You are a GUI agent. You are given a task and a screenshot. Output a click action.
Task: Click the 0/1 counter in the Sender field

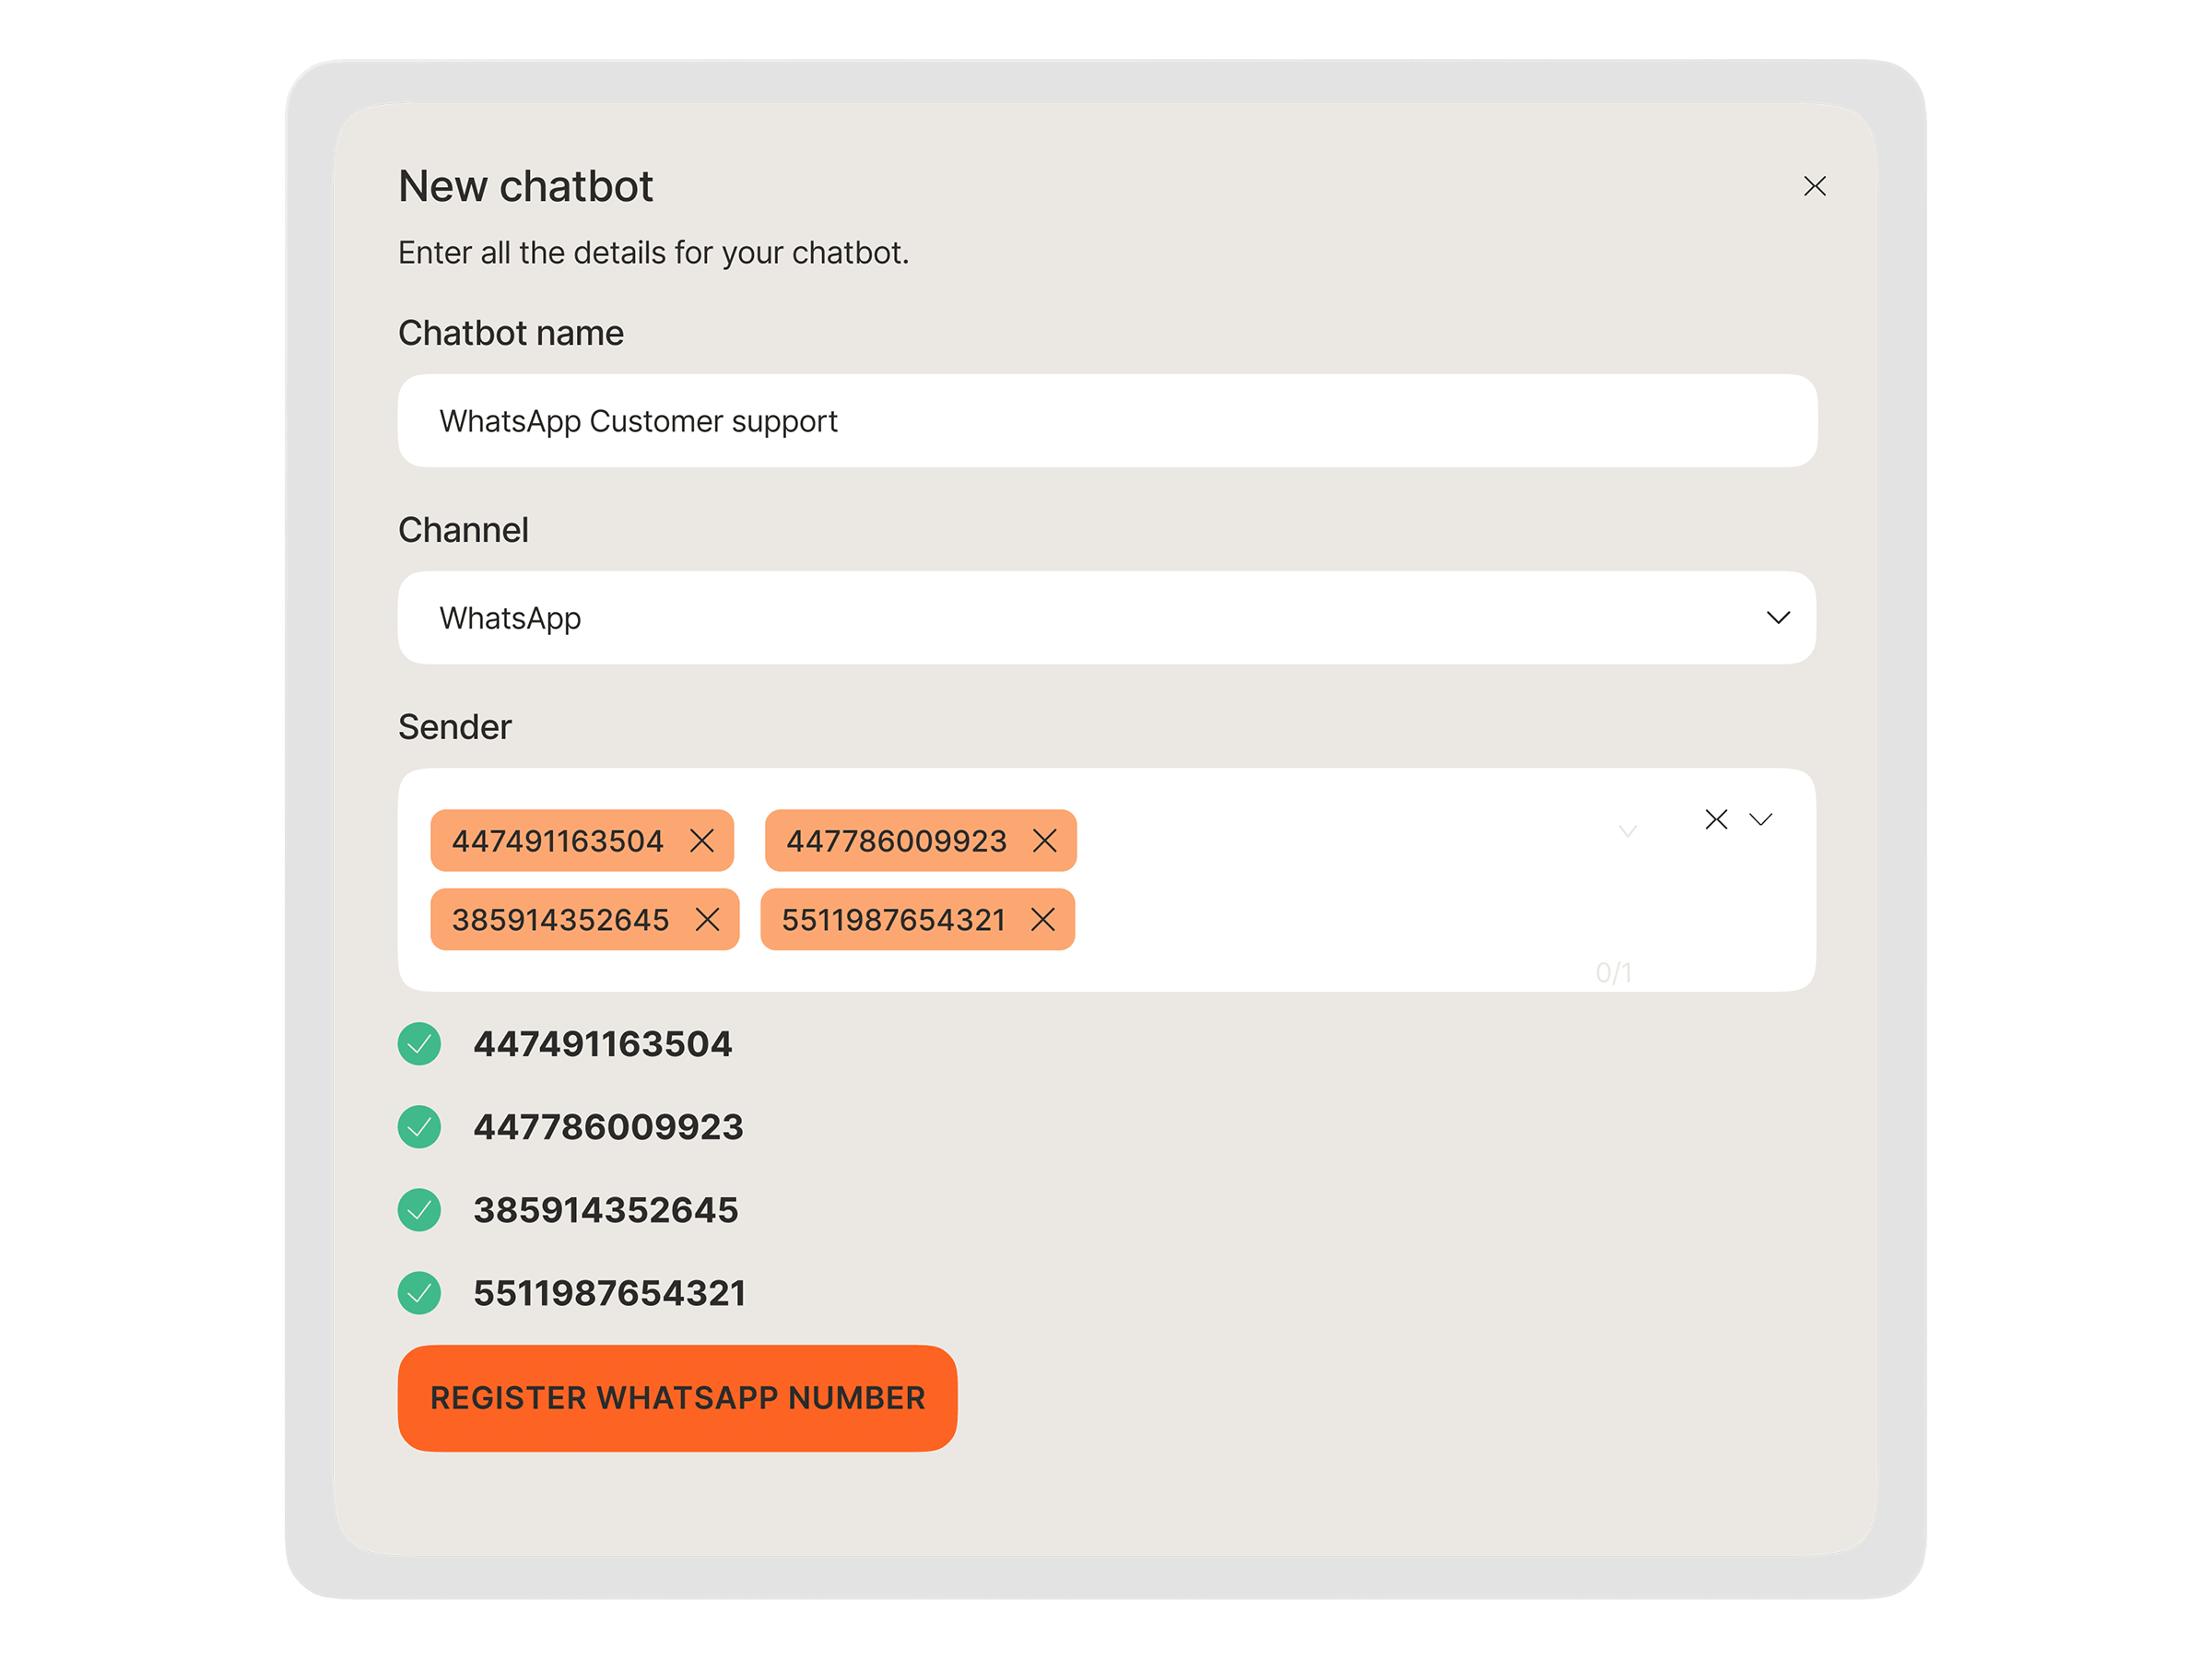(x=1615, y=969)
